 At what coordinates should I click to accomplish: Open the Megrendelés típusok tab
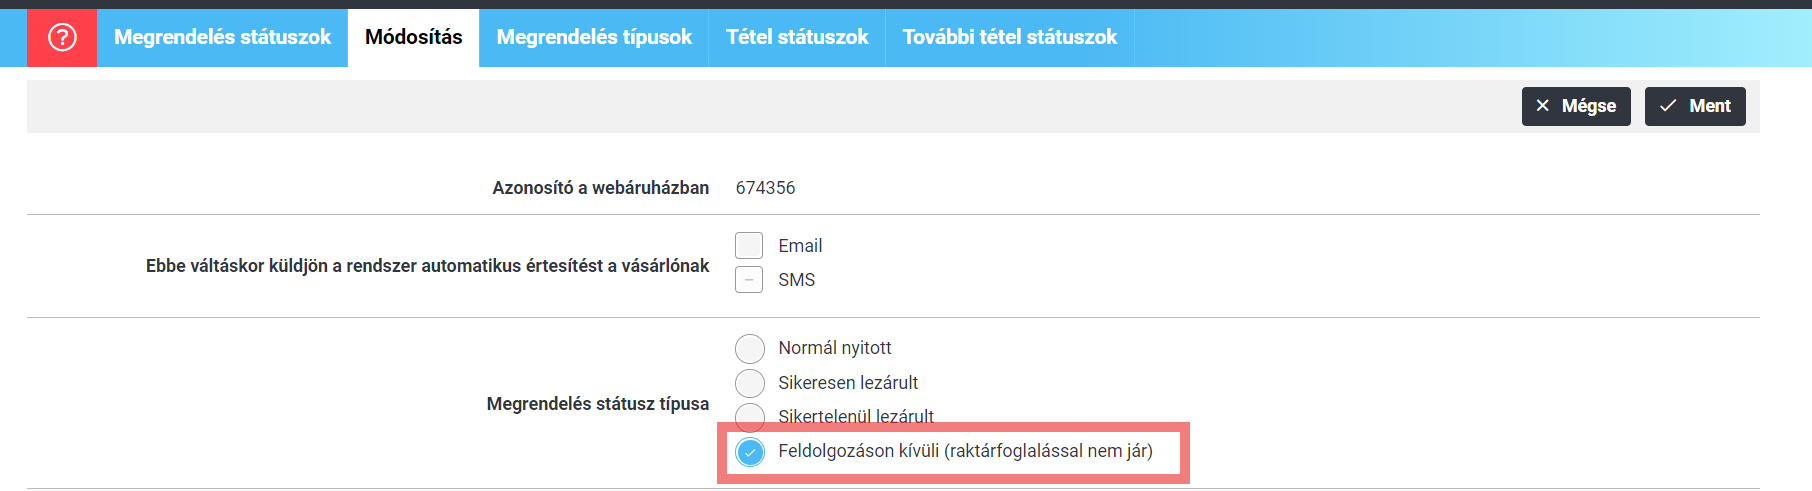click(594, 38)
